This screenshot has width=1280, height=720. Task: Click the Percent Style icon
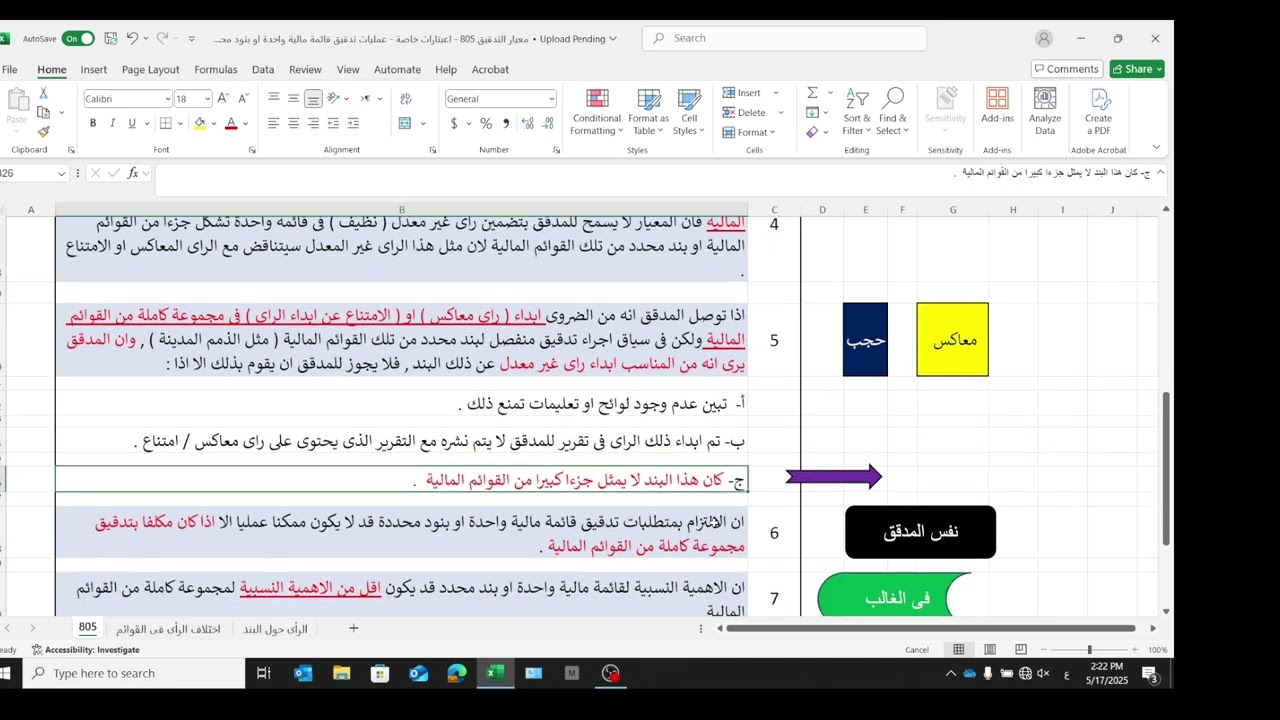point(486,123)
